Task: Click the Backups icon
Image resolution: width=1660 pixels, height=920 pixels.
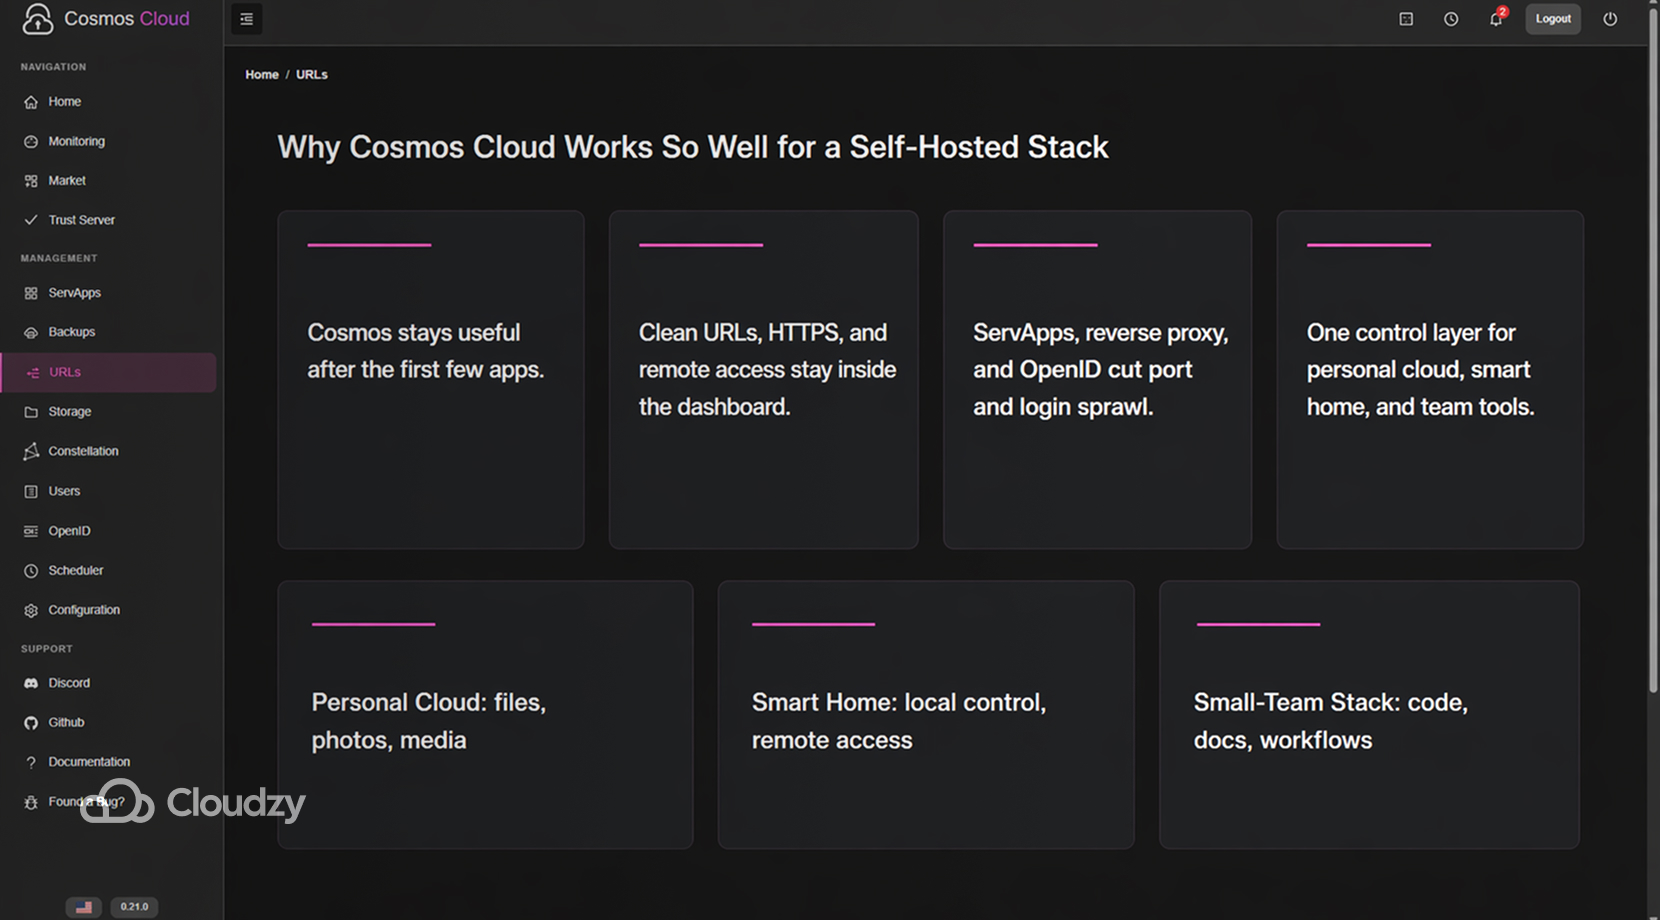Action: 31,331
